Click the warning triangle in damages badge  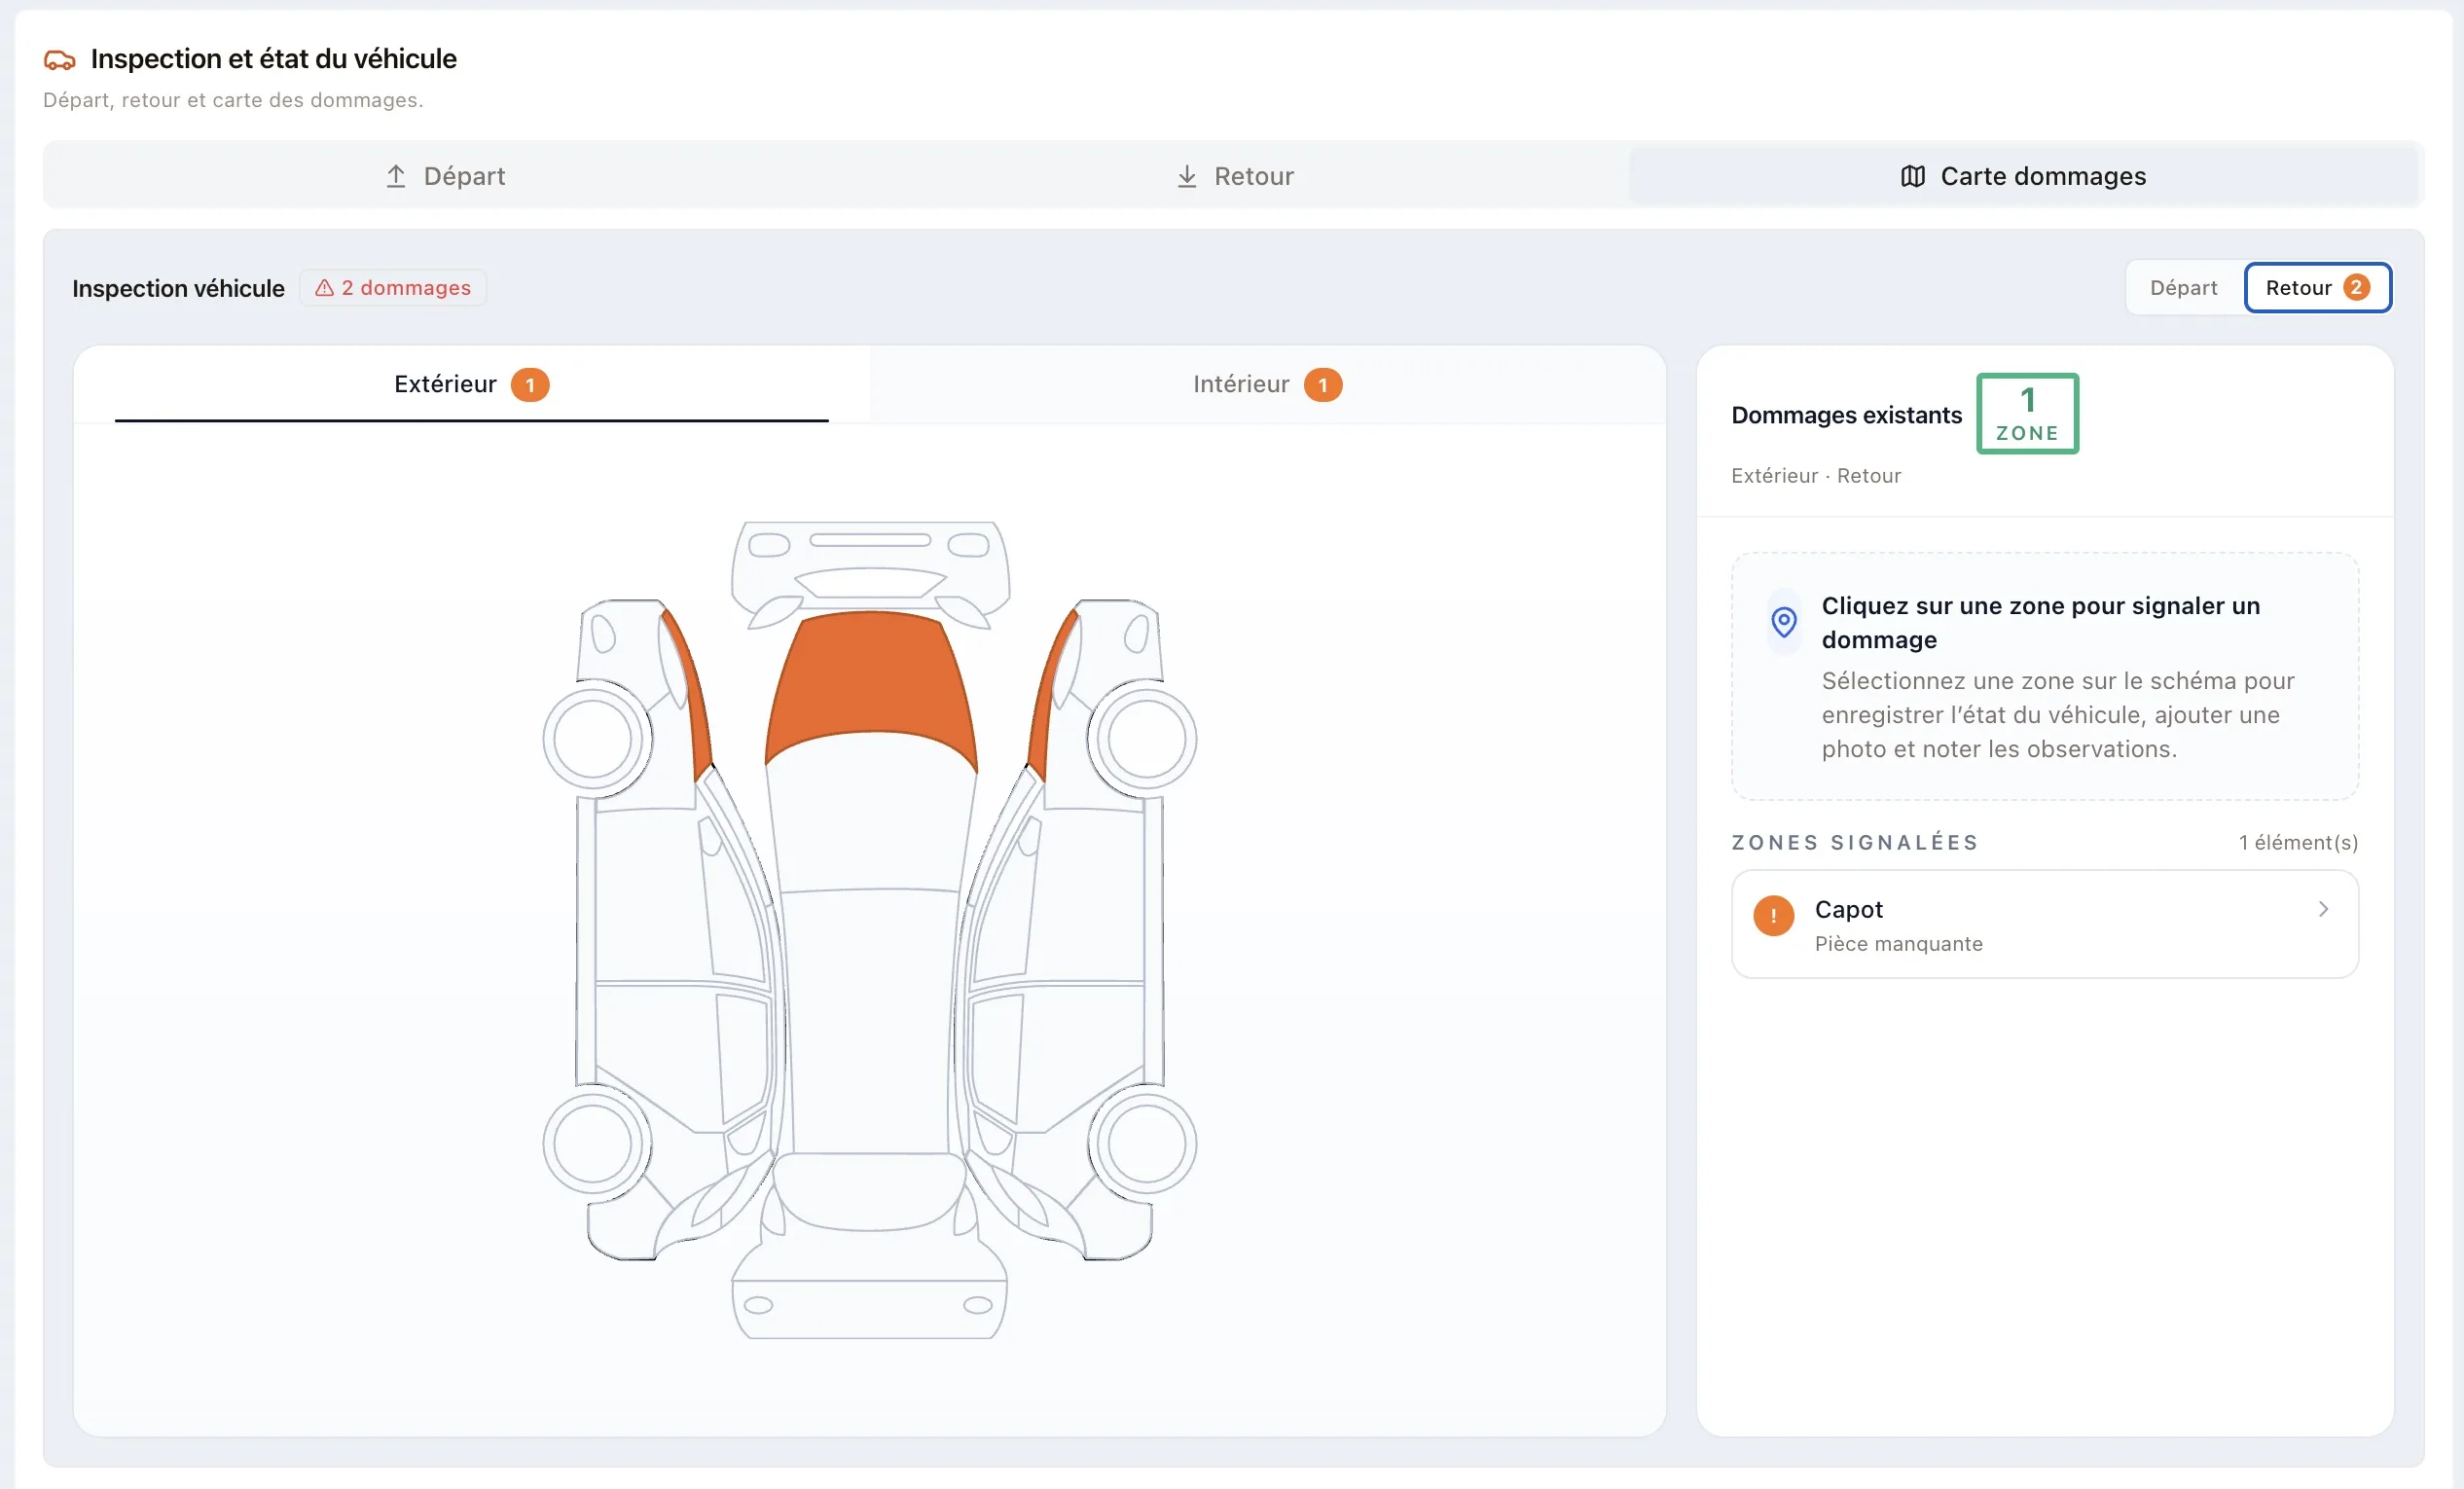click(x=324, y=288)
